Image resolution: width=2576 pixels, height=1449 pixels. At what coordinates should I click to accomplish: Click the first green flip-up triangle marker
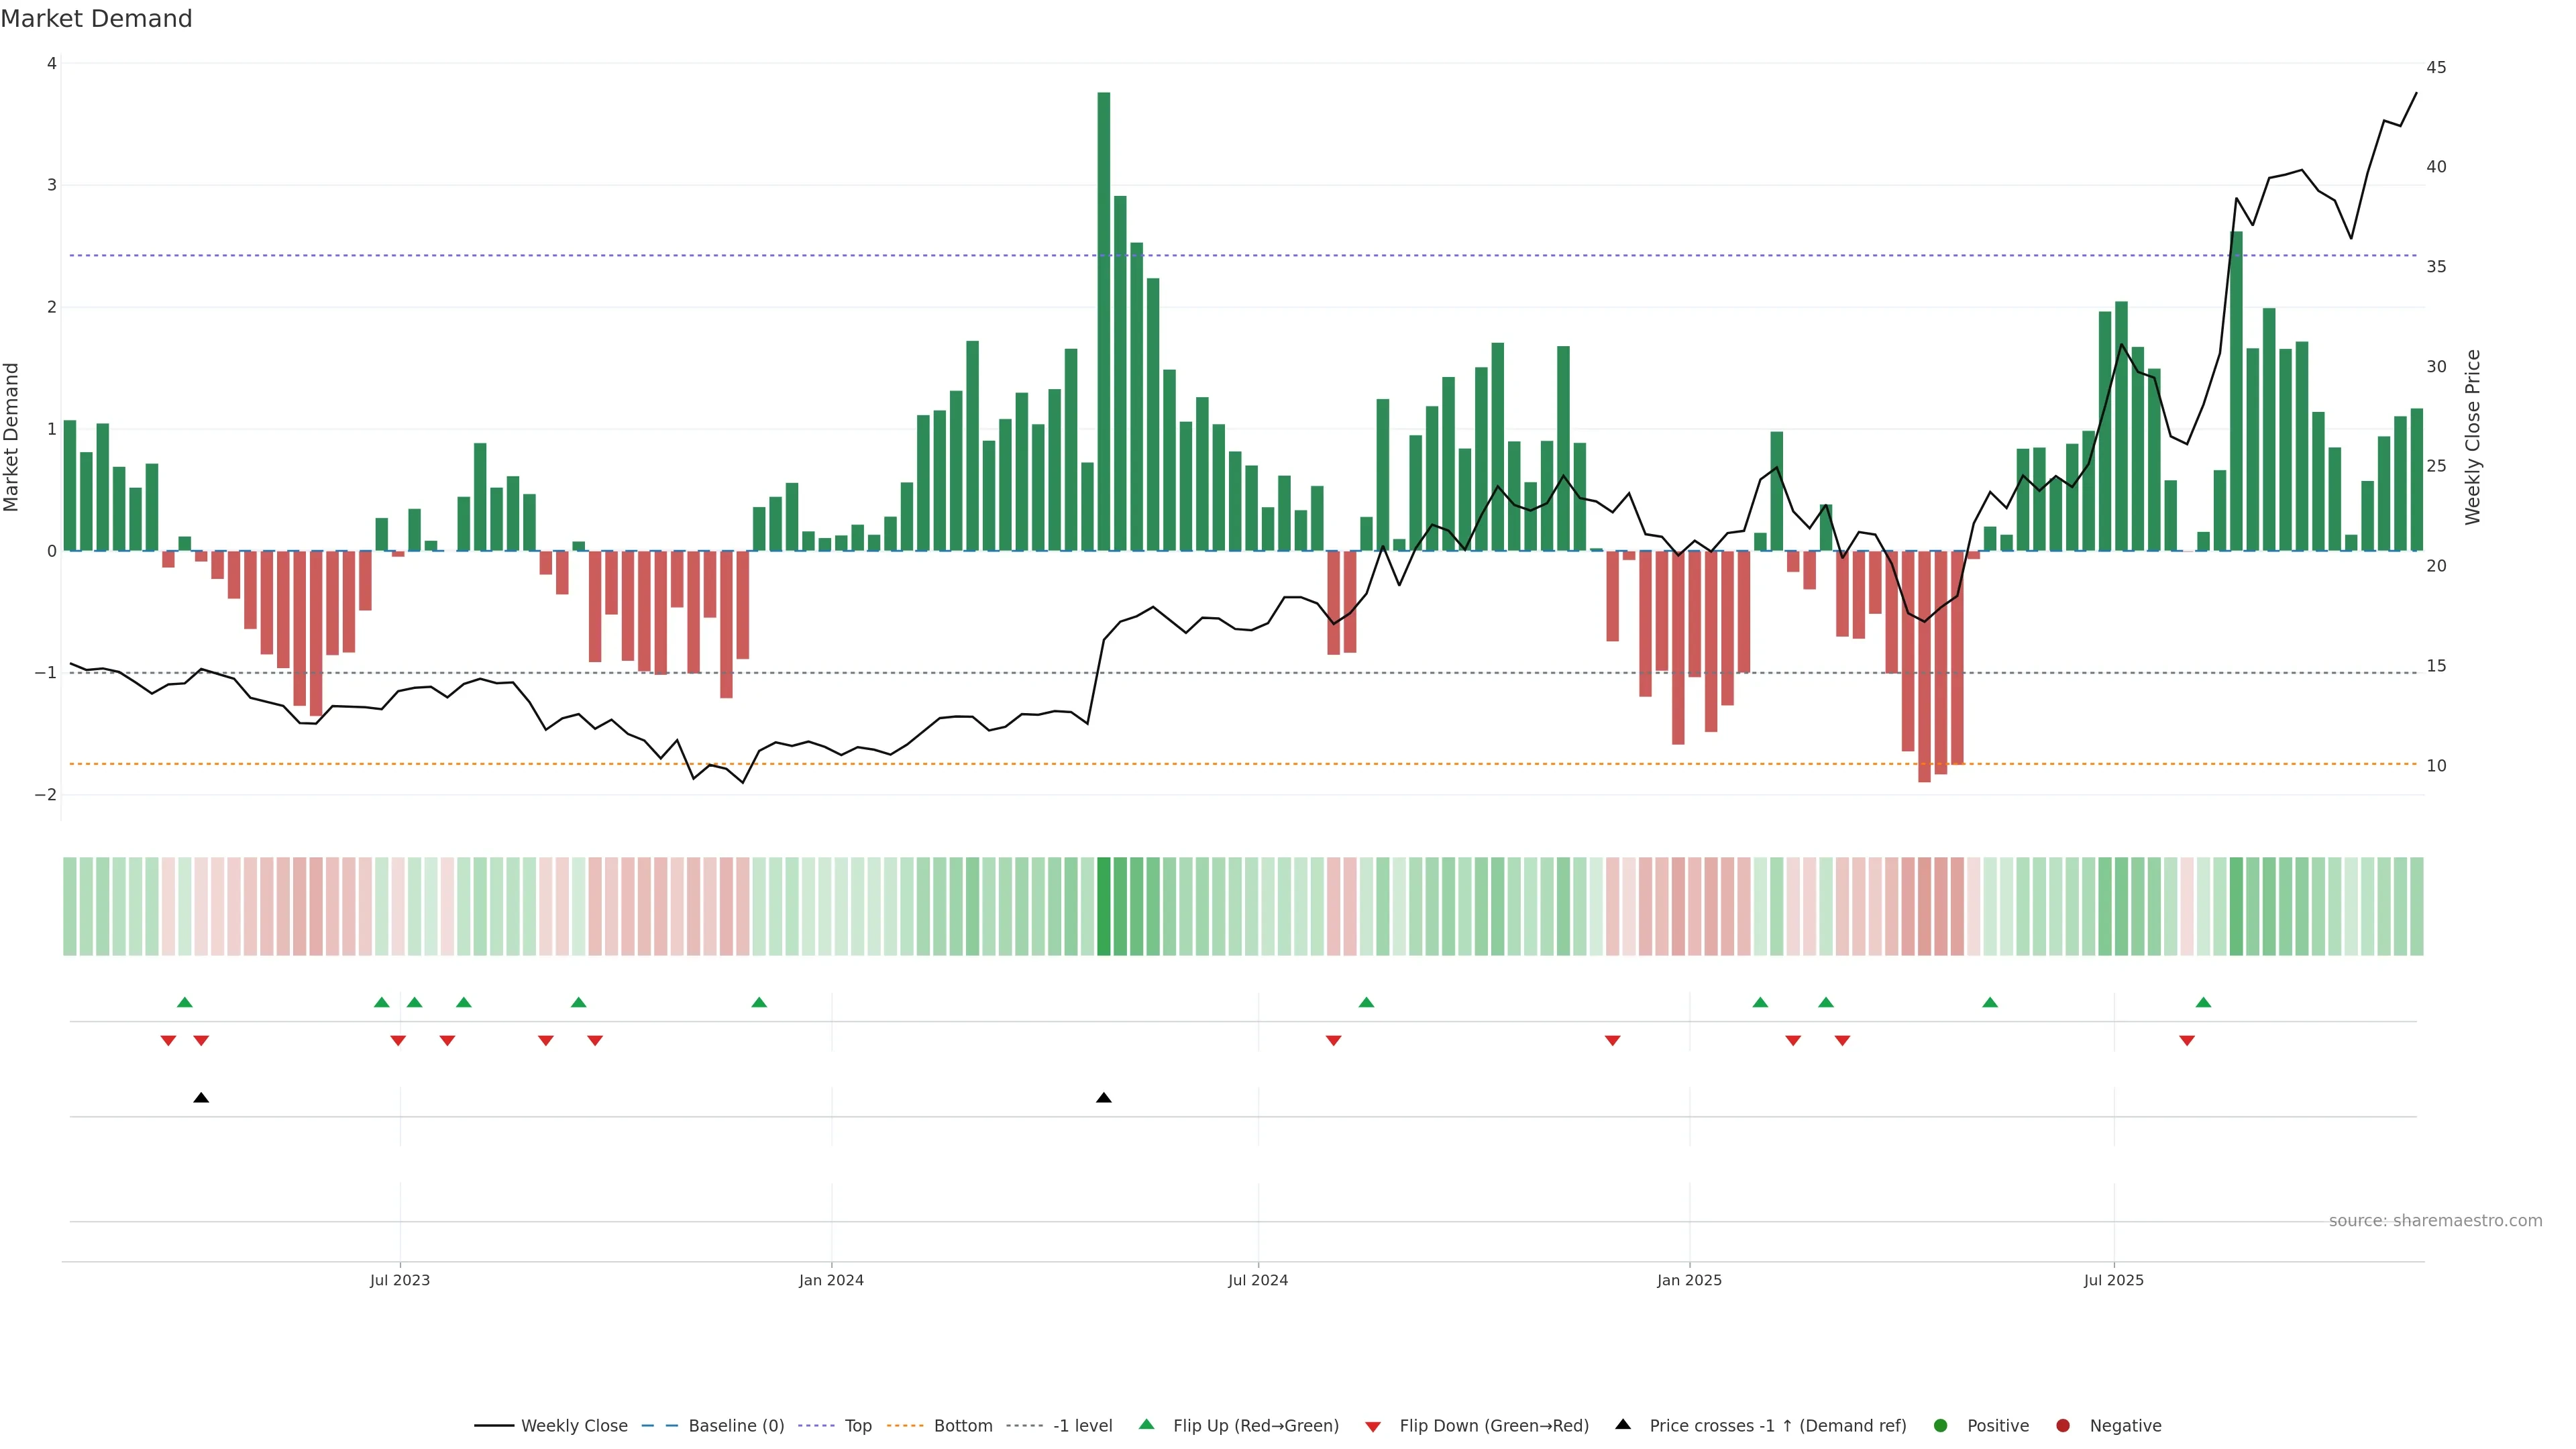[x=184, y=1002]
